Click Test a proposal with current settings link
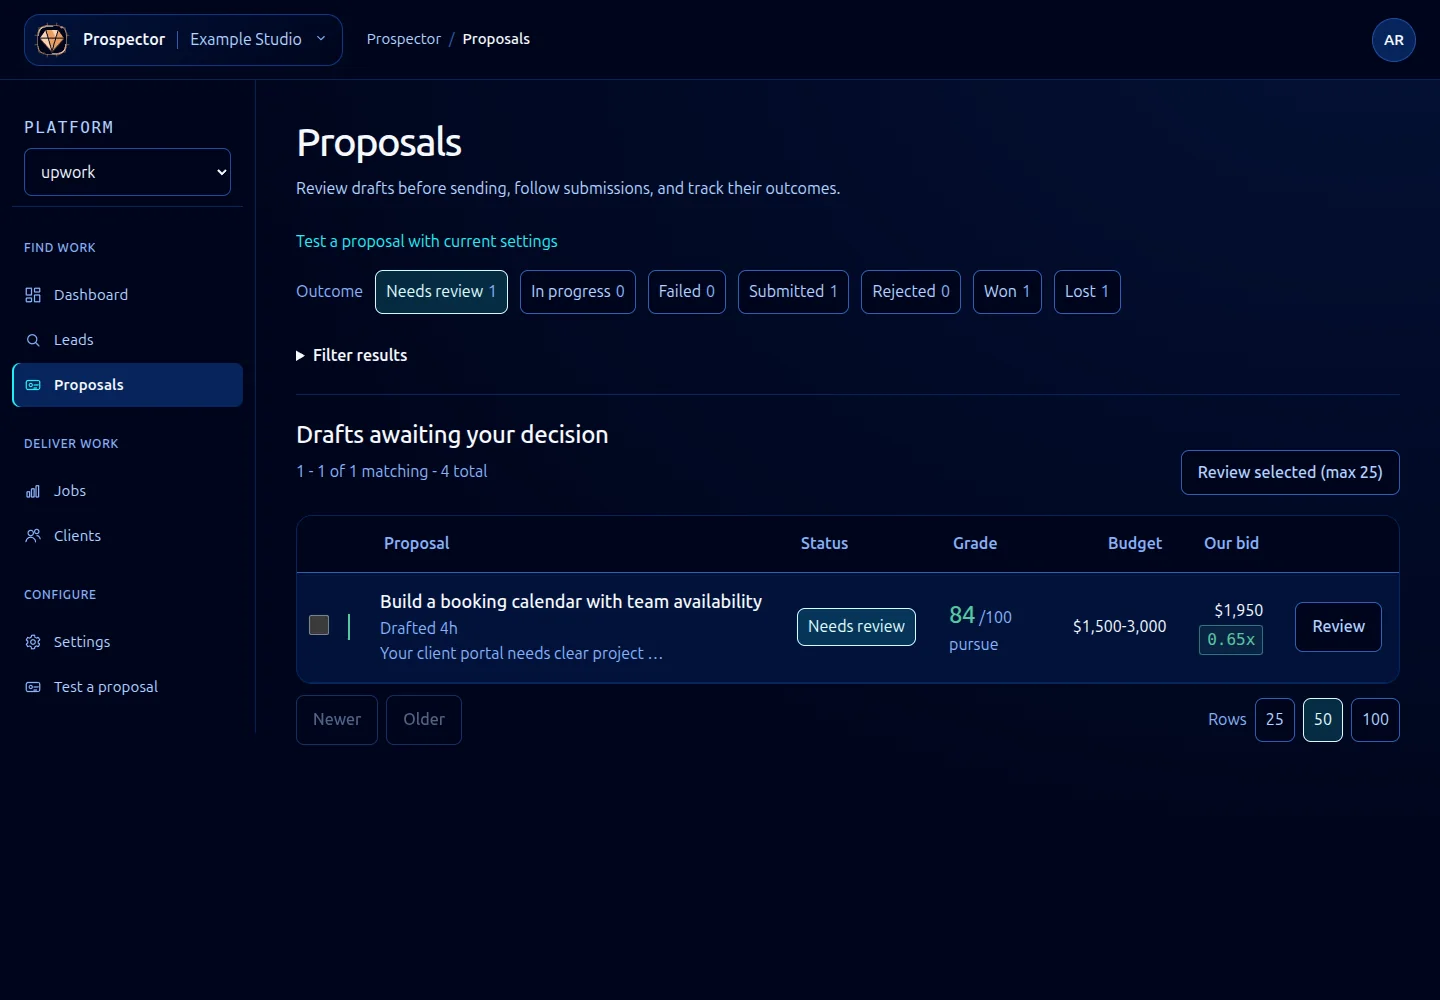The width and height of the screenshot is (1440, 1000). coord(427,241)
